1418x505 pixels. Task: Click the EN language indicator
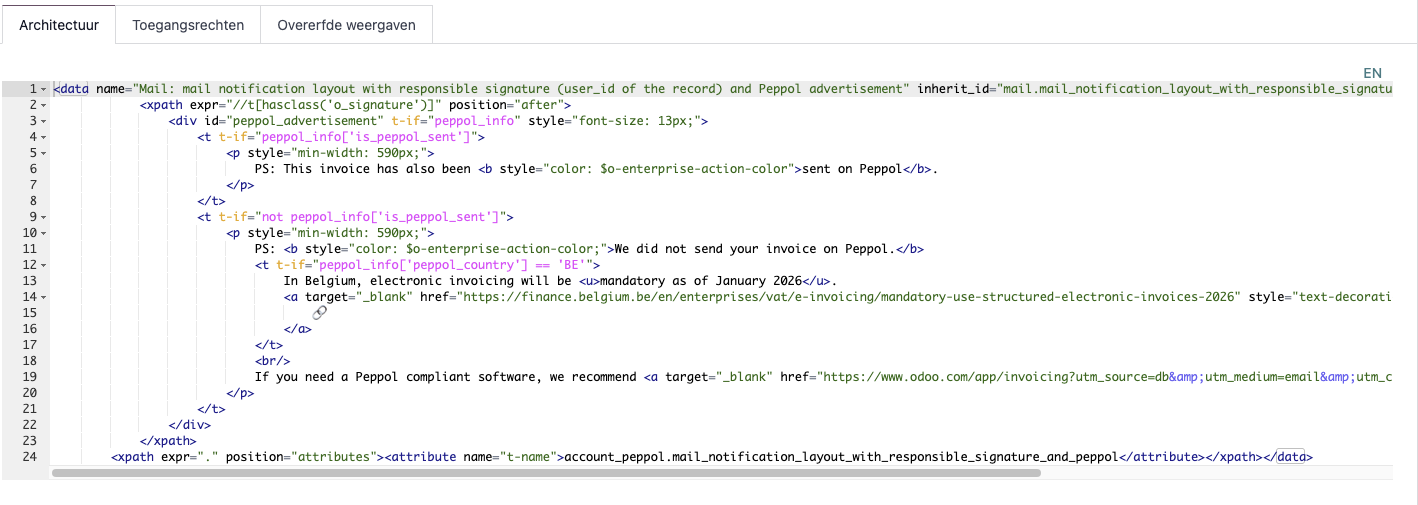click(x=1372, y=73)
